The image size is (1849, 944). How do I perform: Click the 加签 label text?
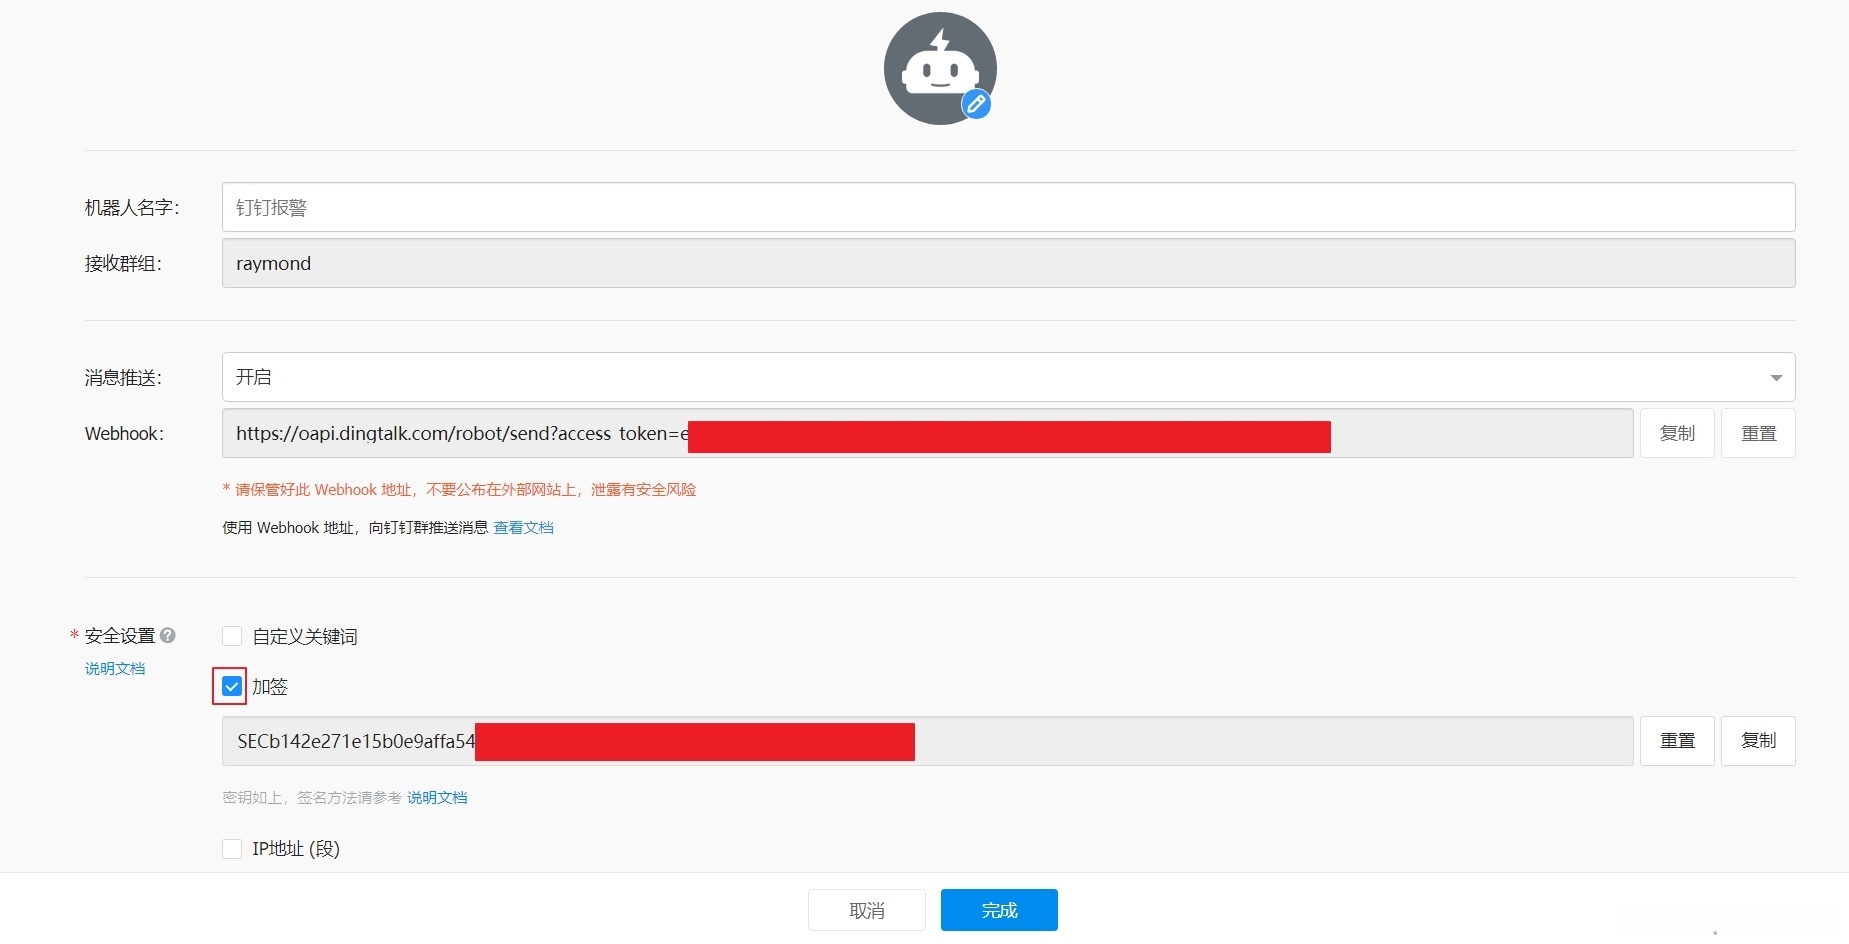270,687
